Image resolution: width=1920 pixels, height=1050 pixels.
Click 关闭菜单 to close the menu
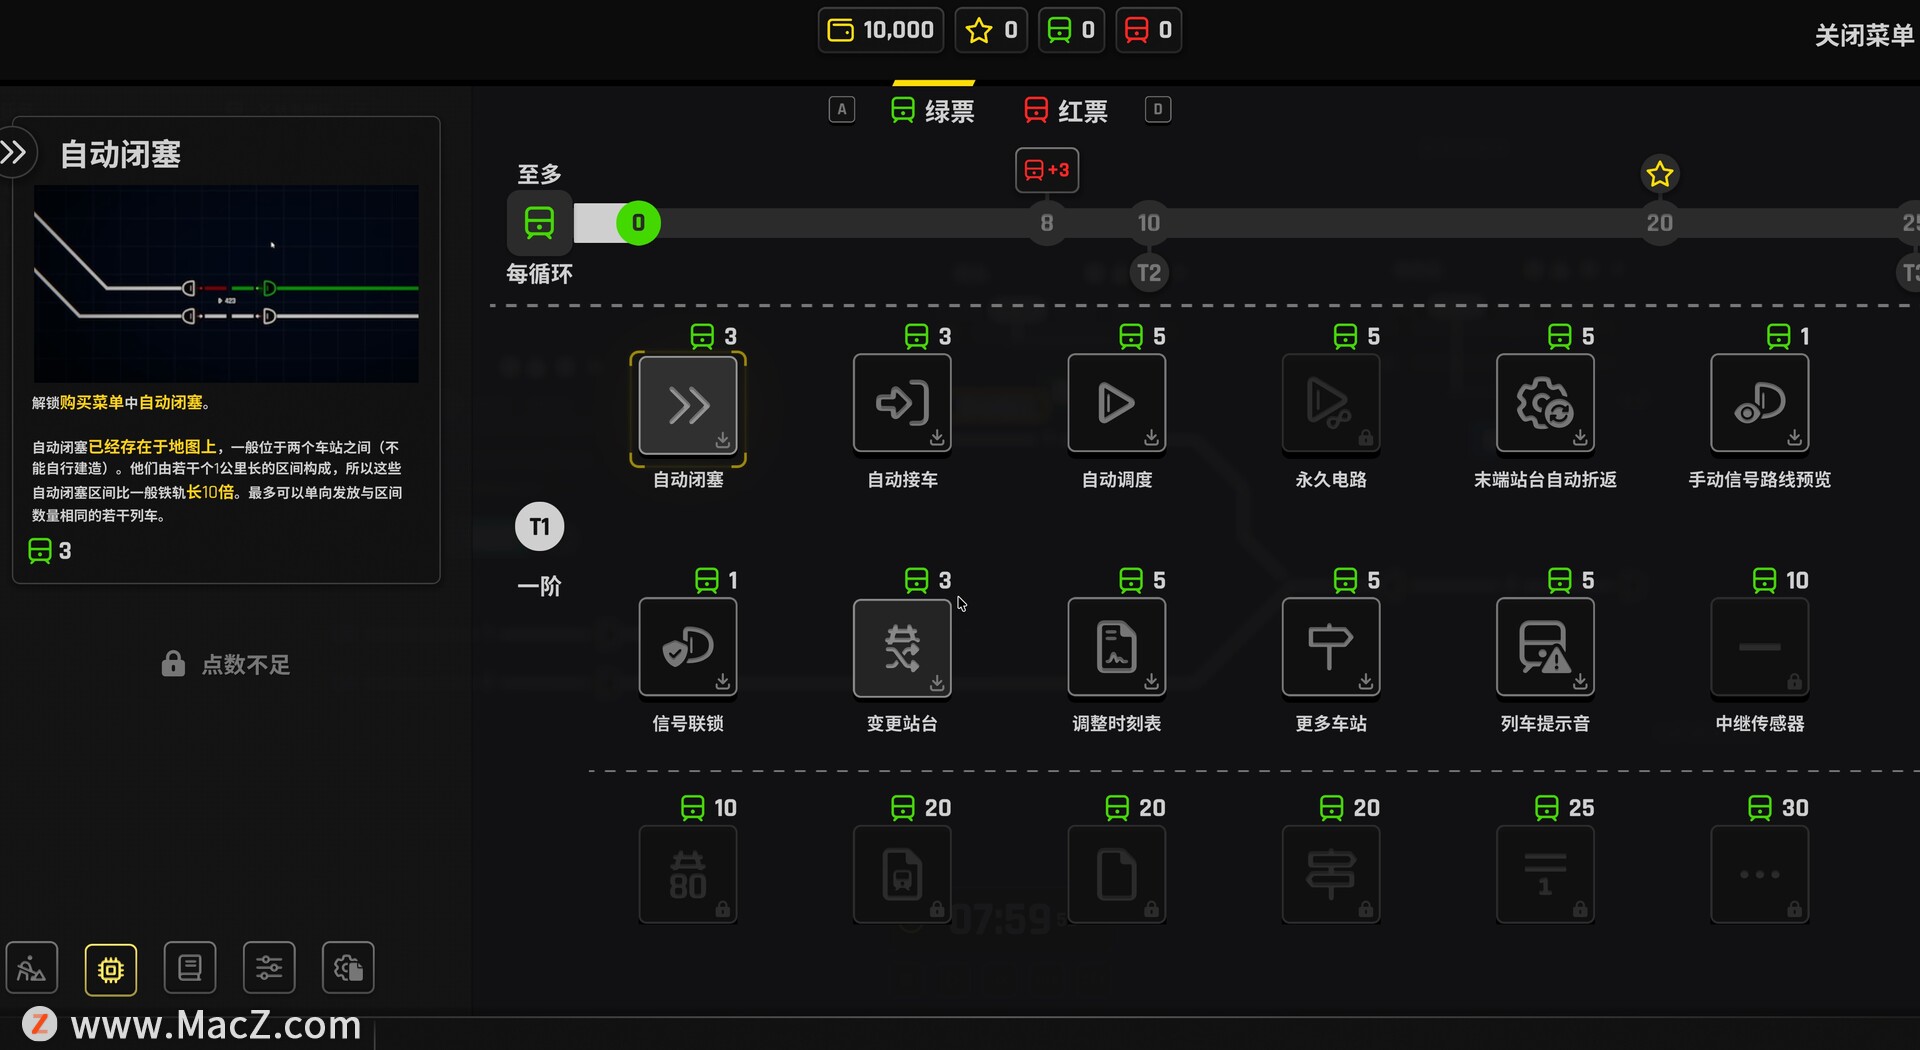[x=1863, y=36]
